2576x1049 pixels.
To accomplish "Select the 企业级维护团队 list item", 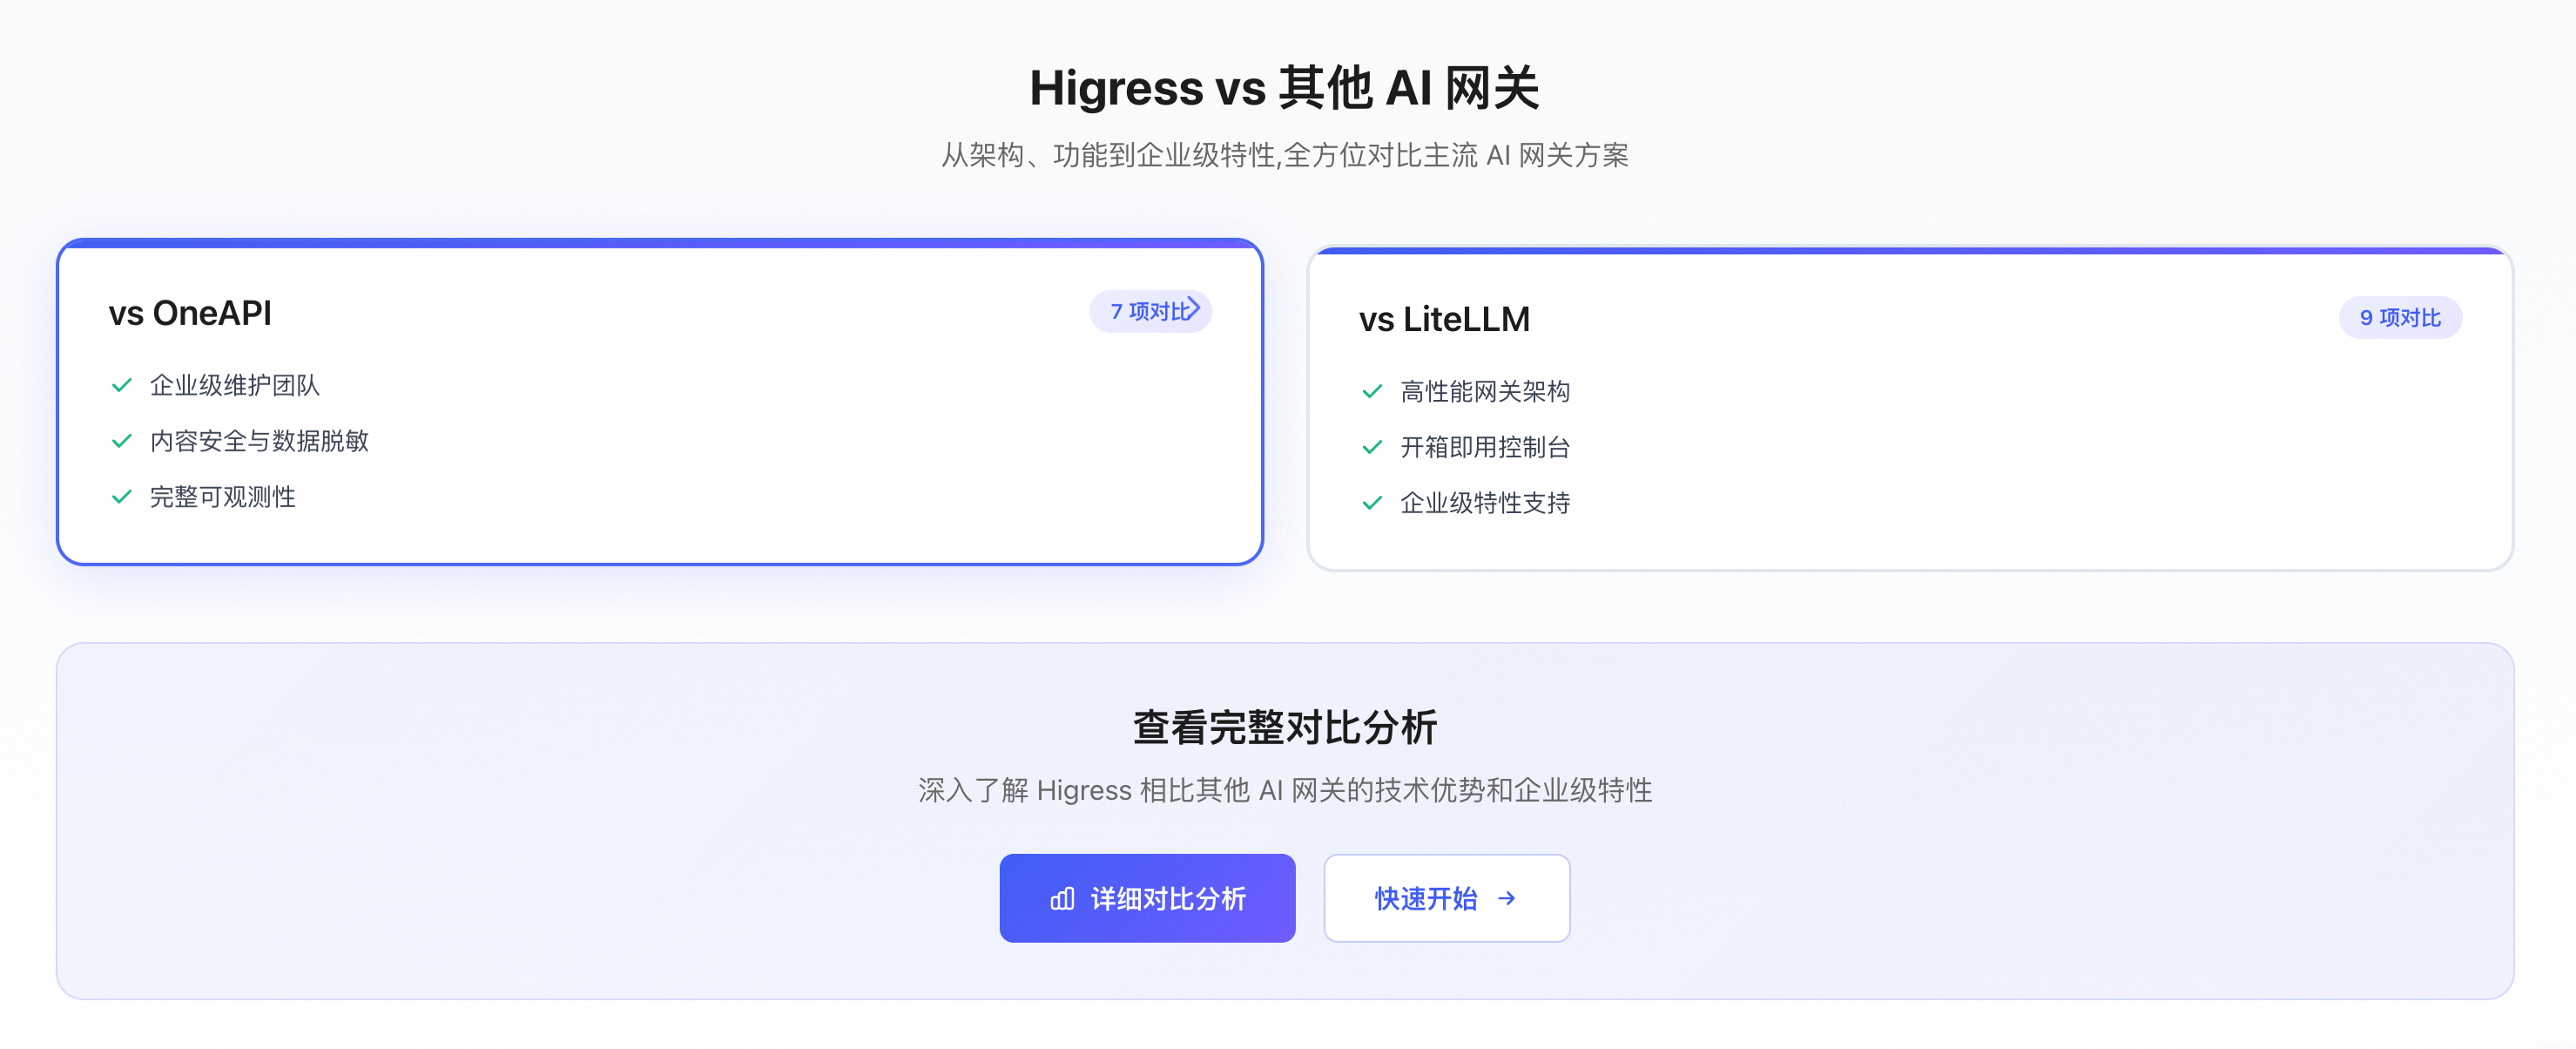I will coord(214,385).
